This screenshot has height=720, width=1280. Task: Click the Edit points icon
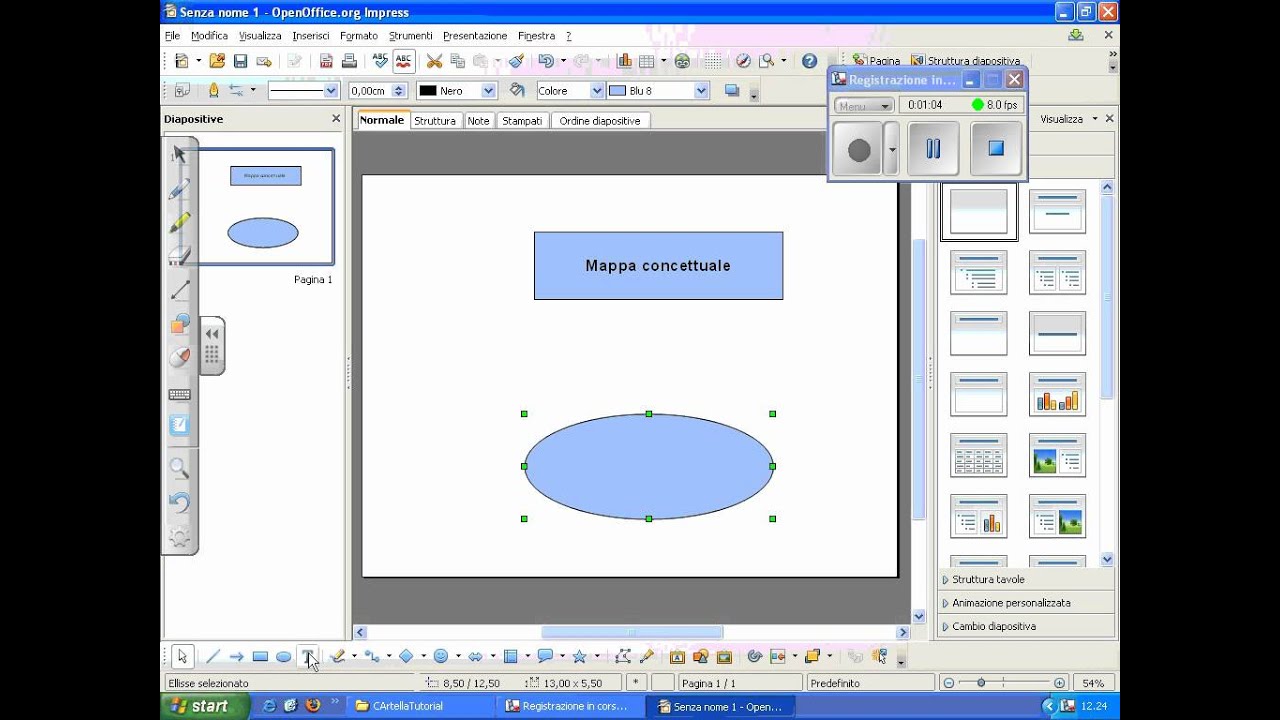tap(623, 657)
